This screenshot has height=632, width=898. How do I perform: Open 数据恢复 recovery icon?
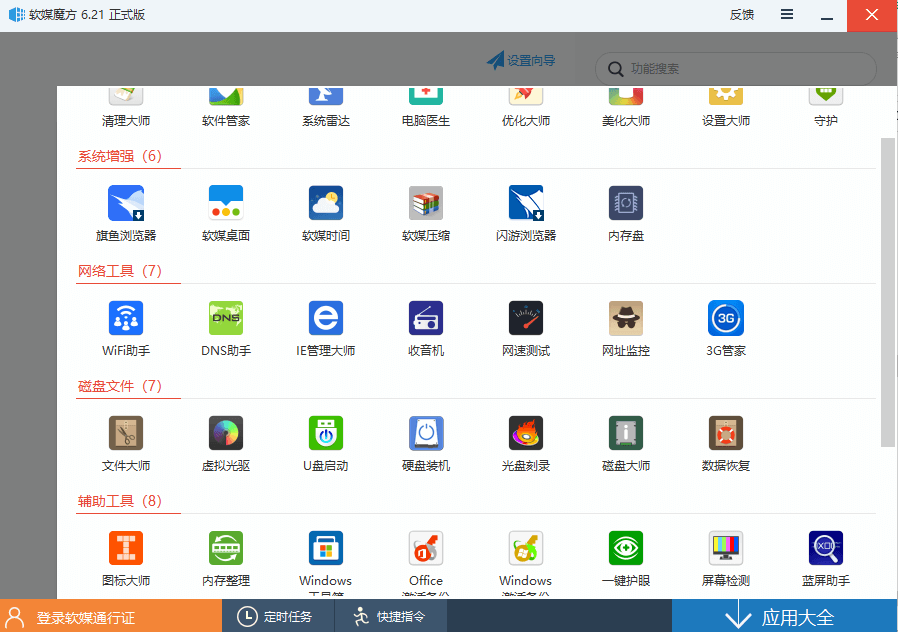point(726,433)
